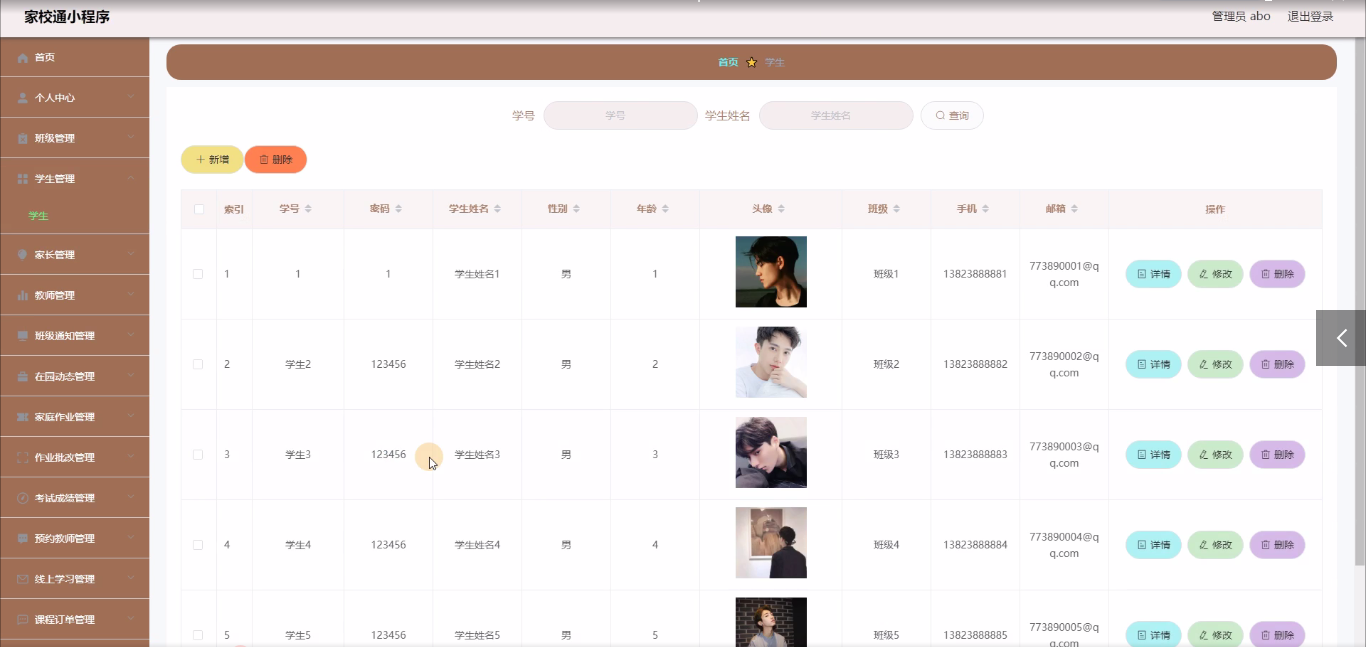Viewport: 1366px width, 647px height.
Task: Click the star icon in breadcrumb bar
Action: [x=752, y=62]
